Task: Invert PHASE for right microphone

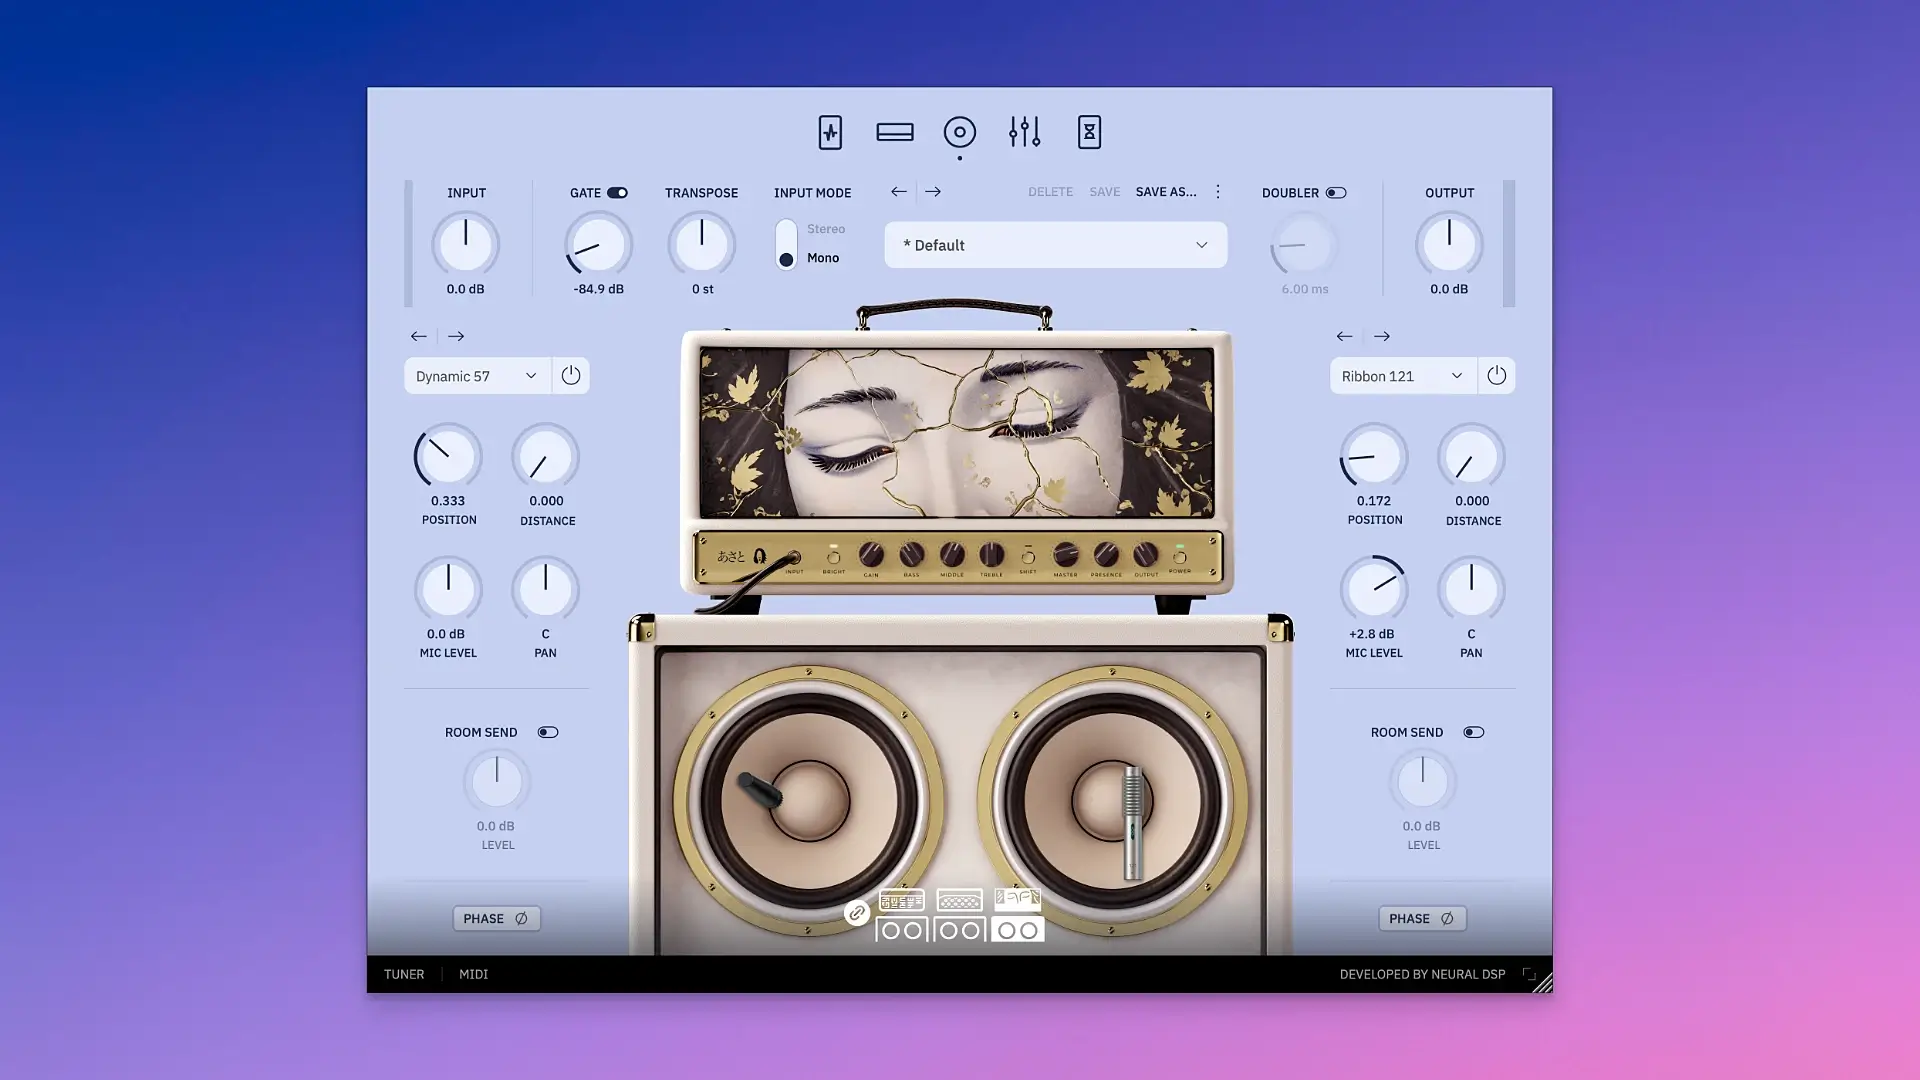Action: click(x=1423, y=919)
